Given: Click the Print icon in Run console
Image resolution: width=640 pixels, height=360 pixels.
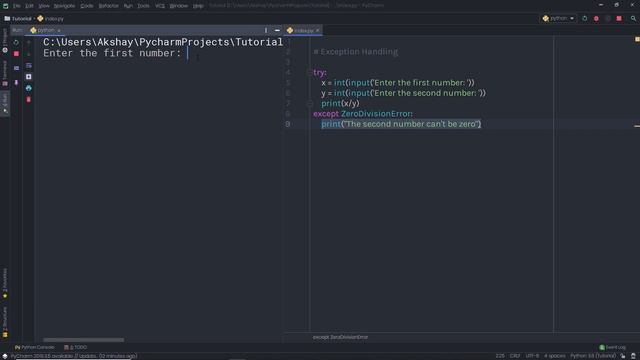Looking at the screenshot, I should pos(29,88).
